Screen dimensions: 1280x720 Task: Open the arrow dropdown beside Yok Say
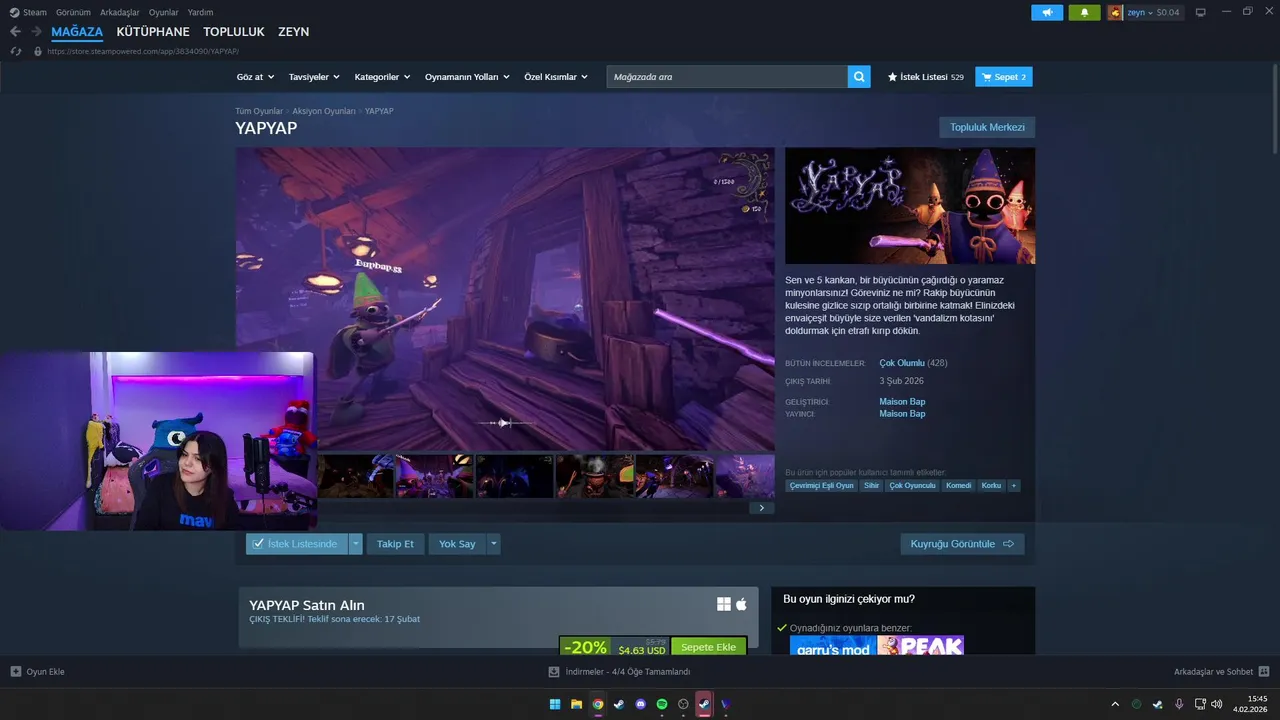[493, 544]
